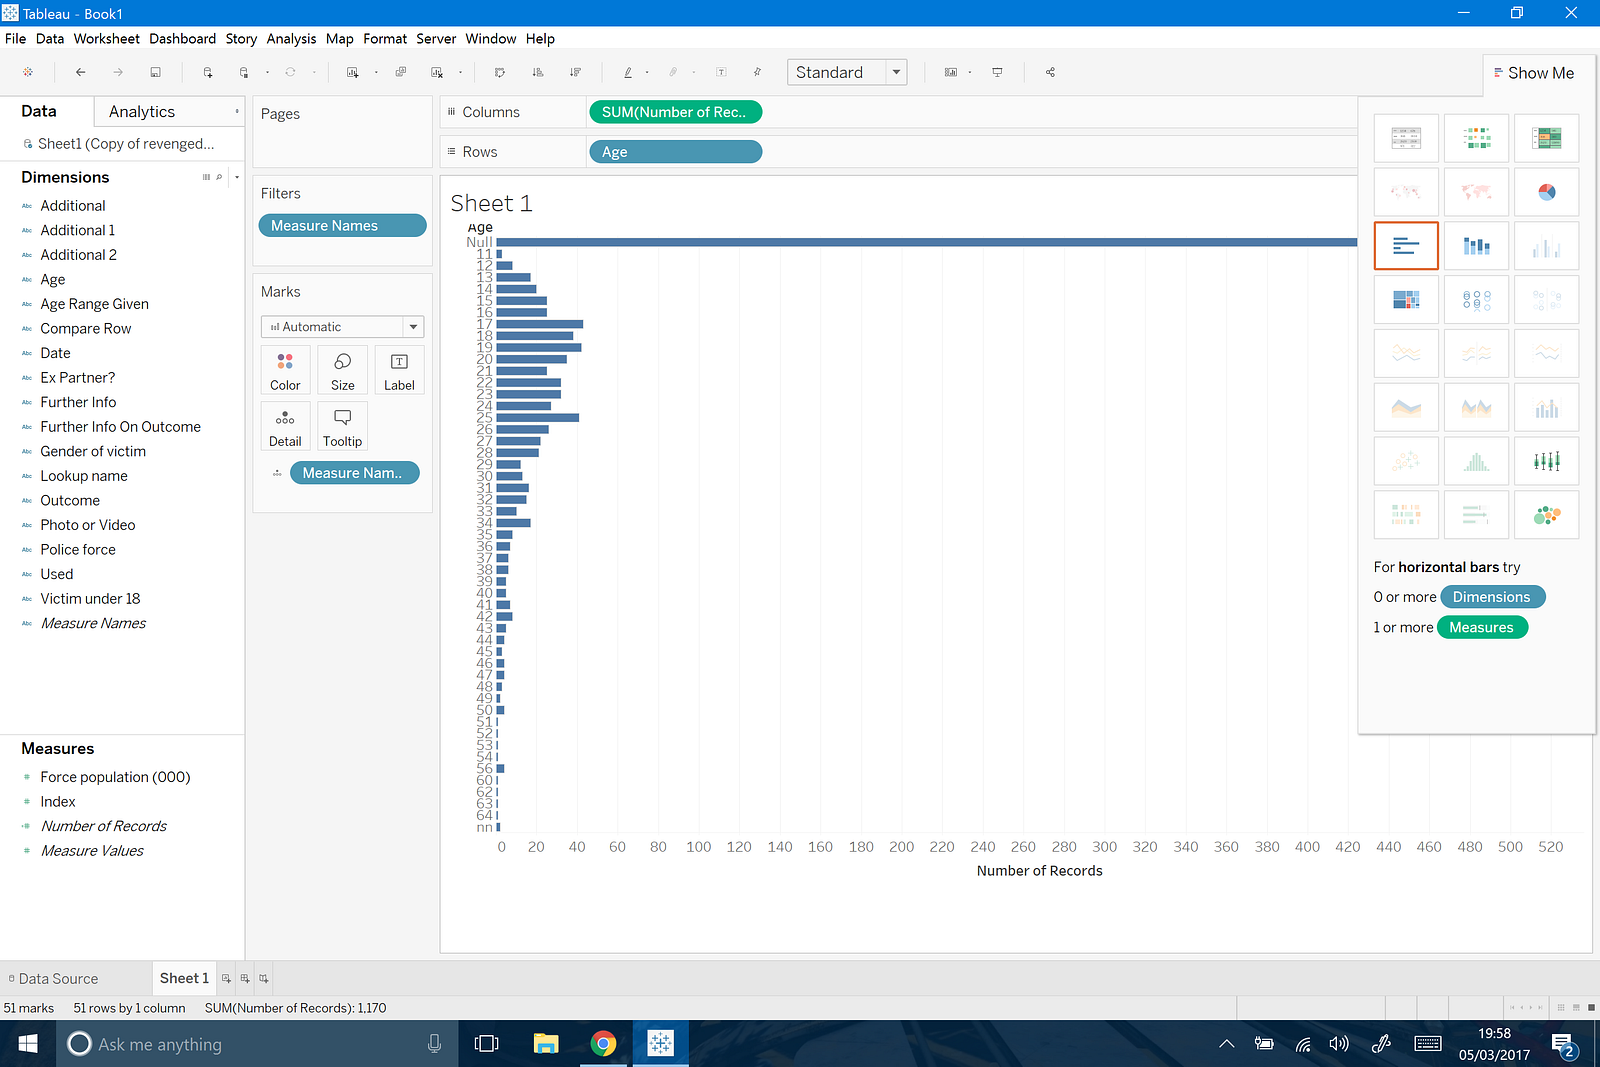Toggle the Show Me panel

click(x=1534, y=73)
